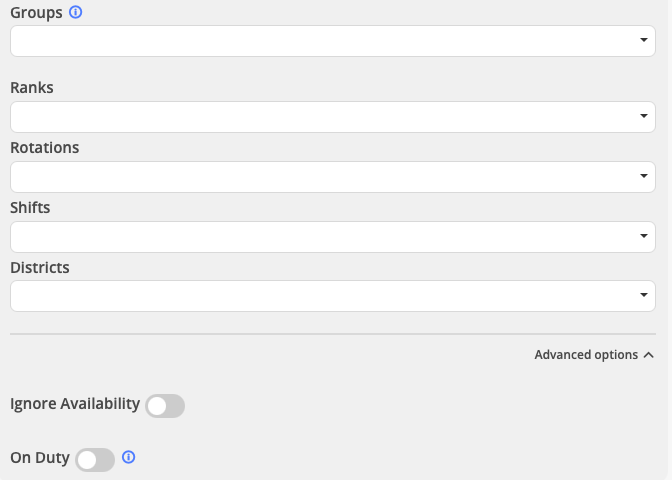This screenshot has width=672, height=480.
Task: Click the On Duty label text
Action: (40, 458)
